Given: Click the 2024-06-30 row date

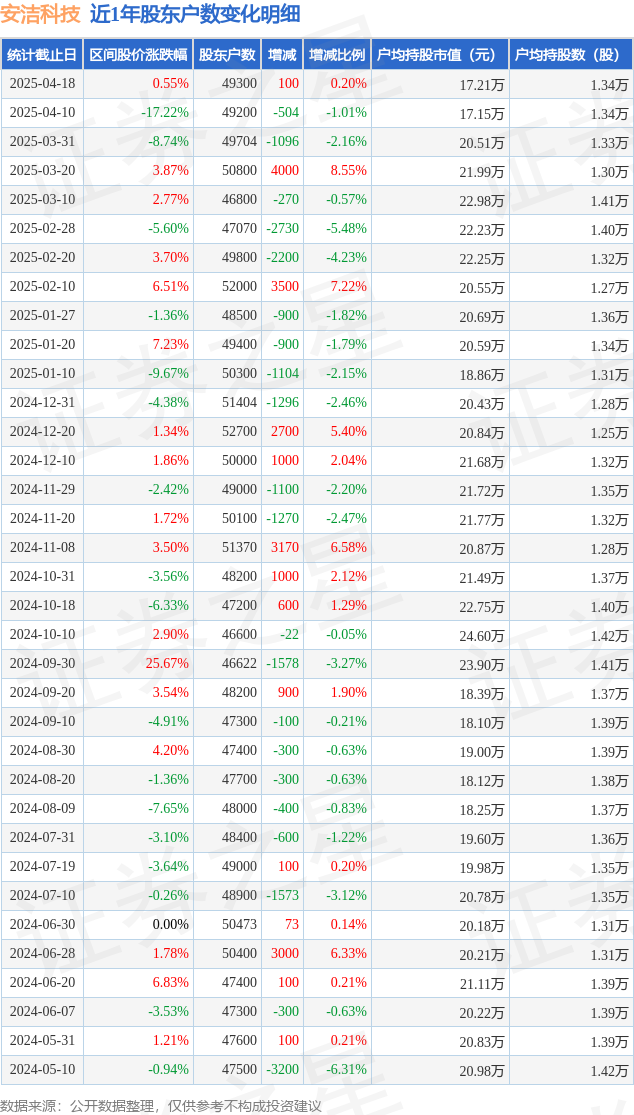Looking at the screenshot, I should (x=42, y=924).
